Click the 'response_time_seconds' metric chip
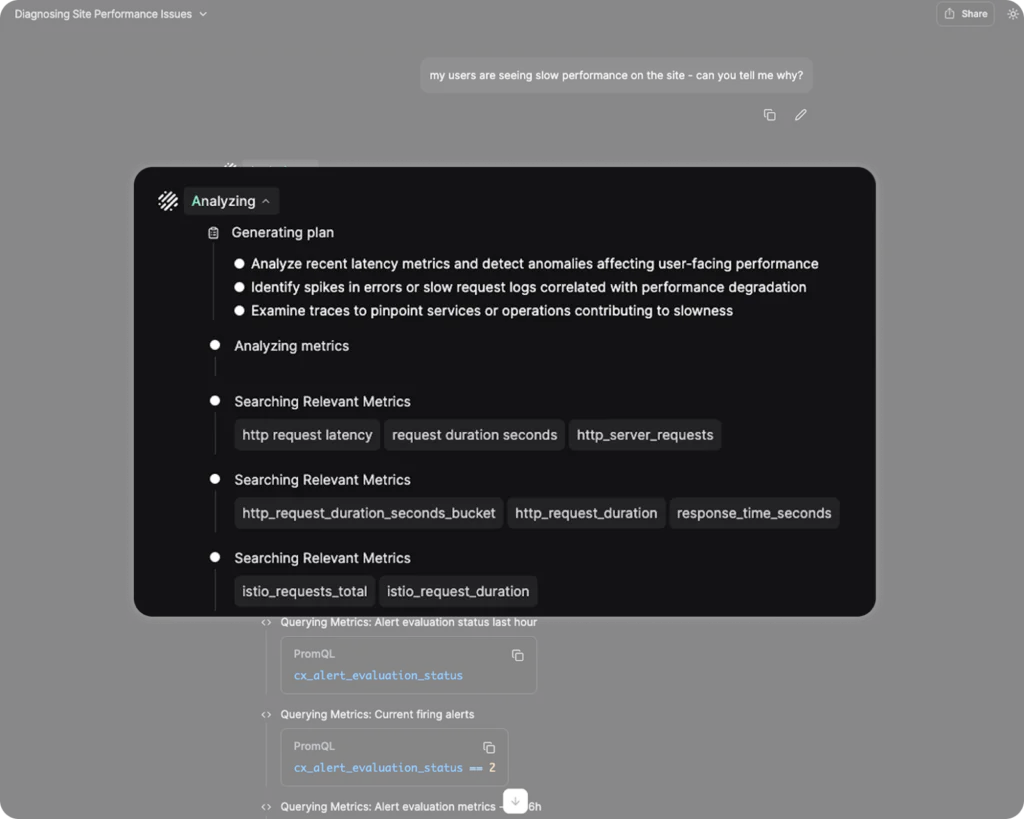This screenshot has width=1024, height=819. 754,513
